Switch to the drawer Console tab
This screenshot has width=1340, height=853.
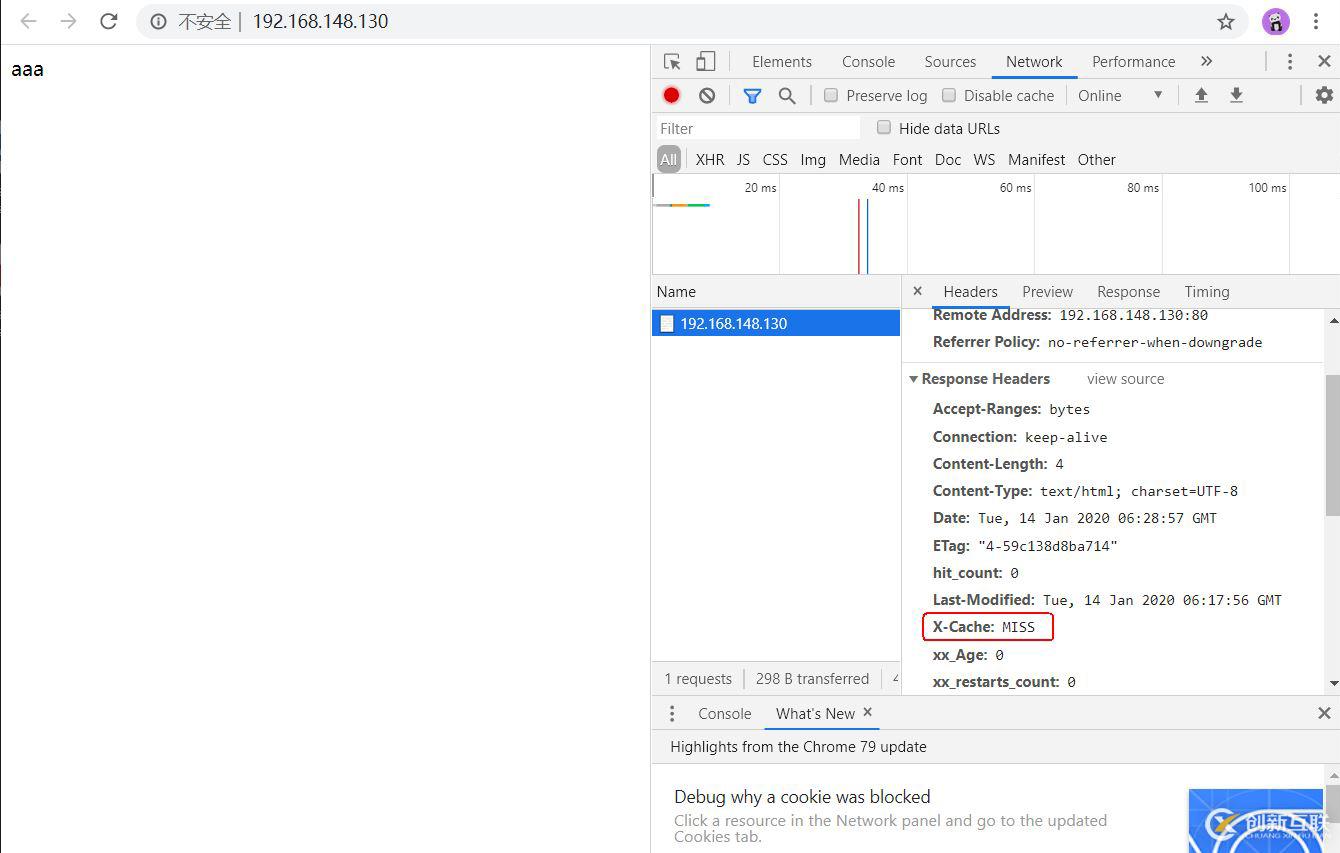coord(724,713)
